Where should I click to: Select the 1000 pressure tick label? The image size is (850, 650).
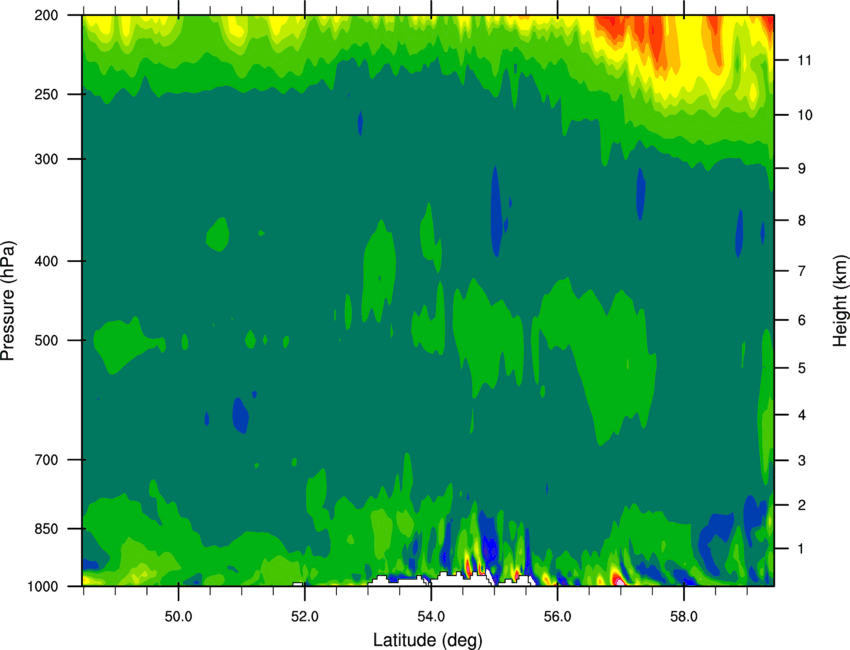43,587
